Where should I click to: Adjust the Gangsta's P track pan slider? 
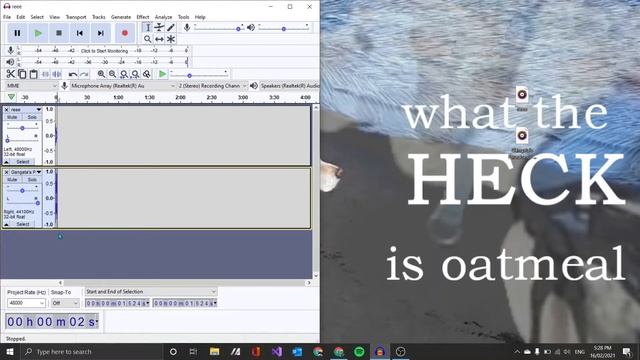point(22,203)
